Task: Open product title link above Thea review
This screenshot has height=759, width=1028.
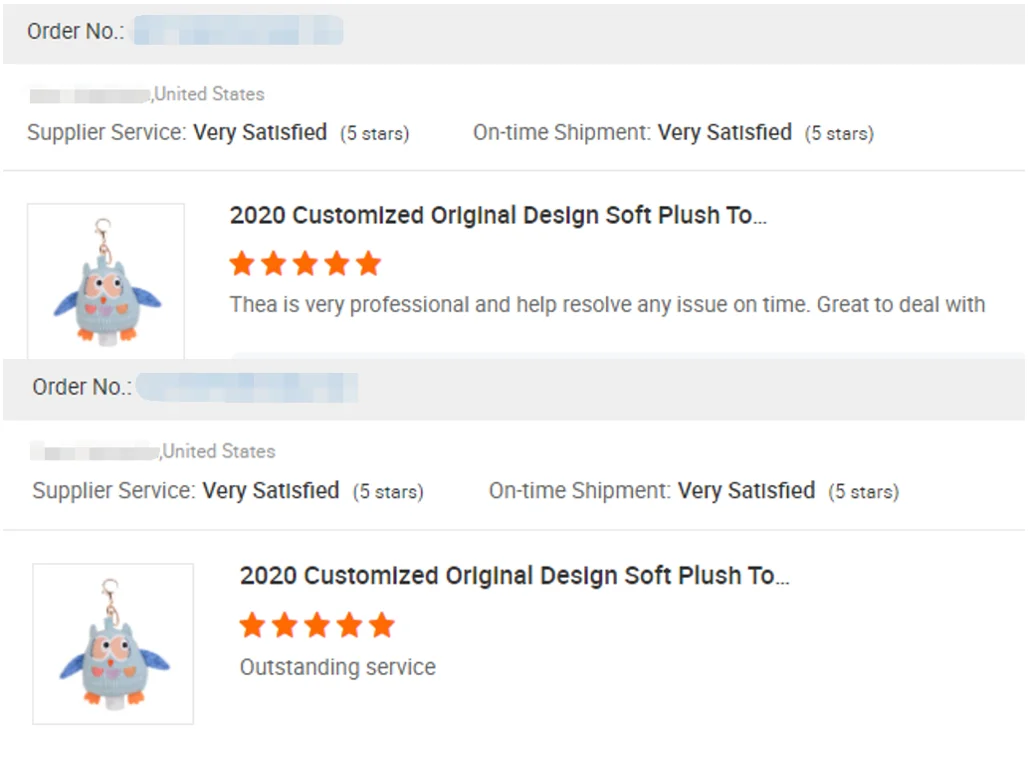Action: tap(498, 215)
